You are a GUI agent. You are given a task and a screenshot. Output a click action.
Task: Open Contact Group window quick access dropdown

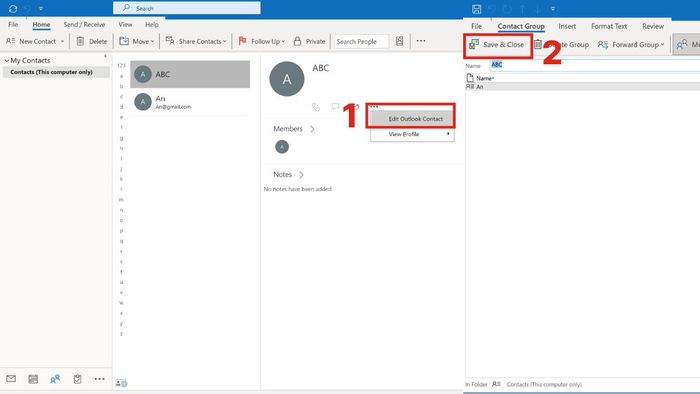(x=553, y=9)
